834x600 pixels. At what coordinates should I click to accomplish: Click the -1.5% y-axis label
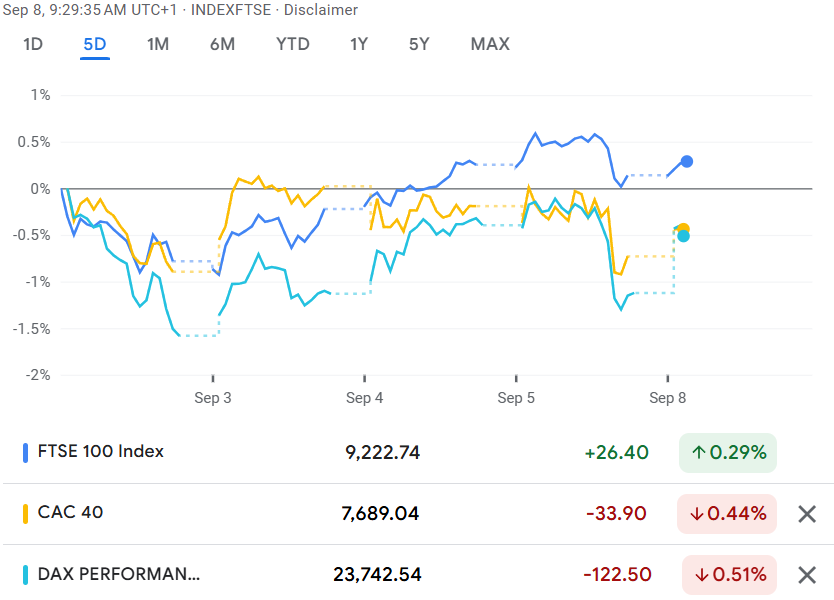(31, 329)
